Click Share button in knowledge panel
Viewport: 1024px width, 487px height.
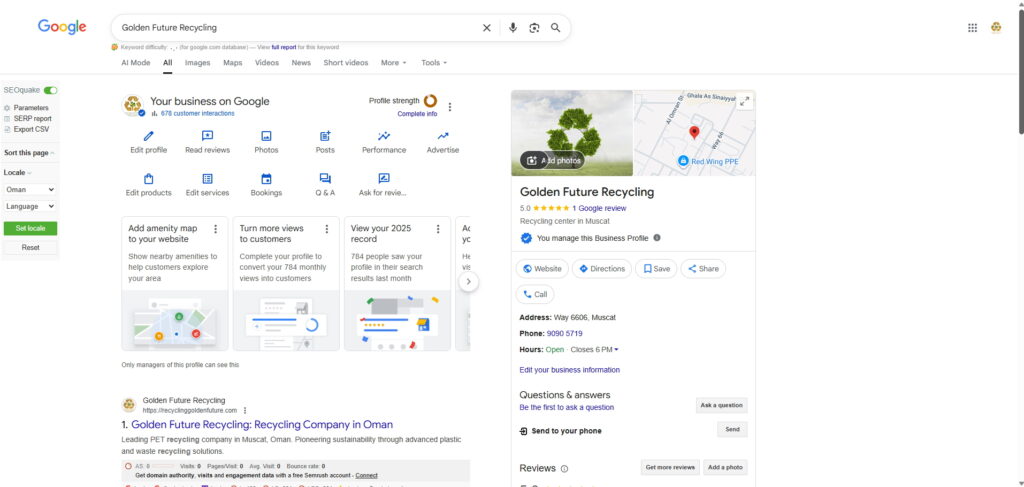[x=703, y=269]
